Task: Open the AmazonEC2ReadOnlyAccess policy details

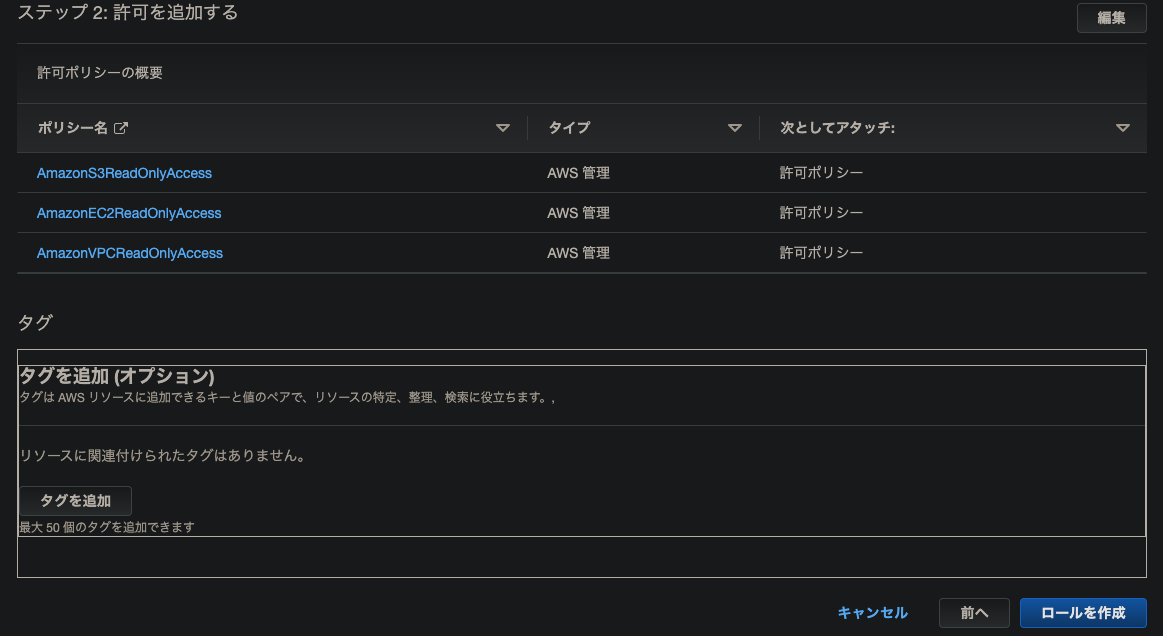Action: click(x=129, y=212)
